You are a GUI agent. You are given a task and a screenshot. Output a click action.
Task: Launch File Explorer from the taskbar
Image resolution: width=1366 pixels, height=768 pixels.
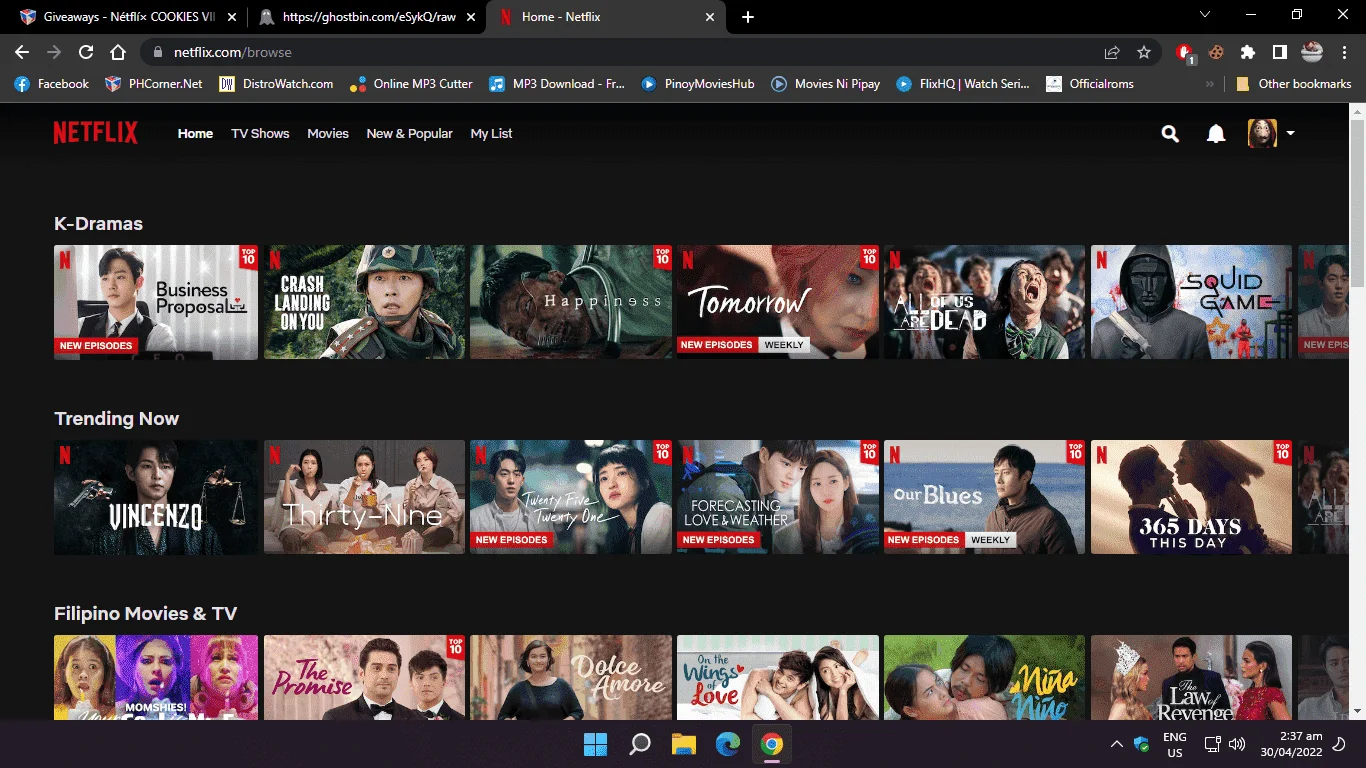click(683, 744)
